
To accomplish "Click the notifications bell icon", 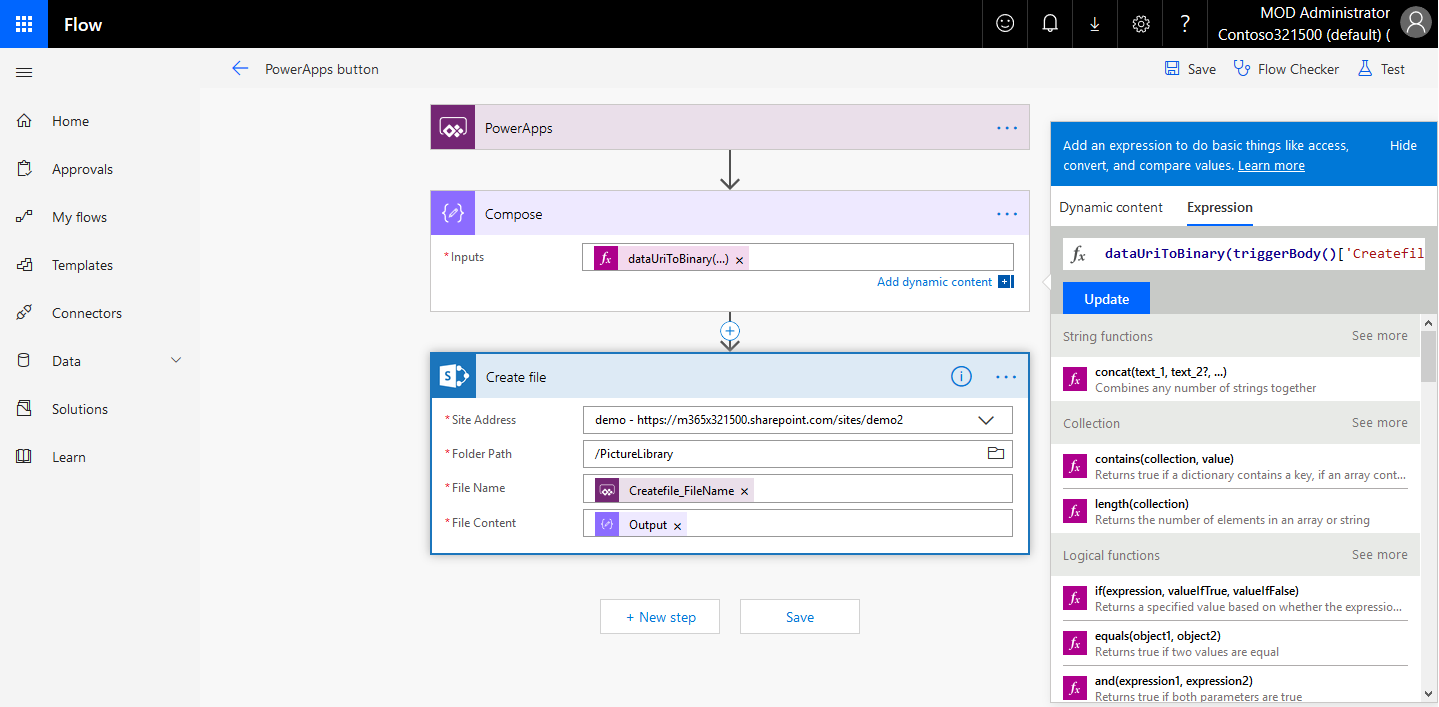I will 1050,24.
